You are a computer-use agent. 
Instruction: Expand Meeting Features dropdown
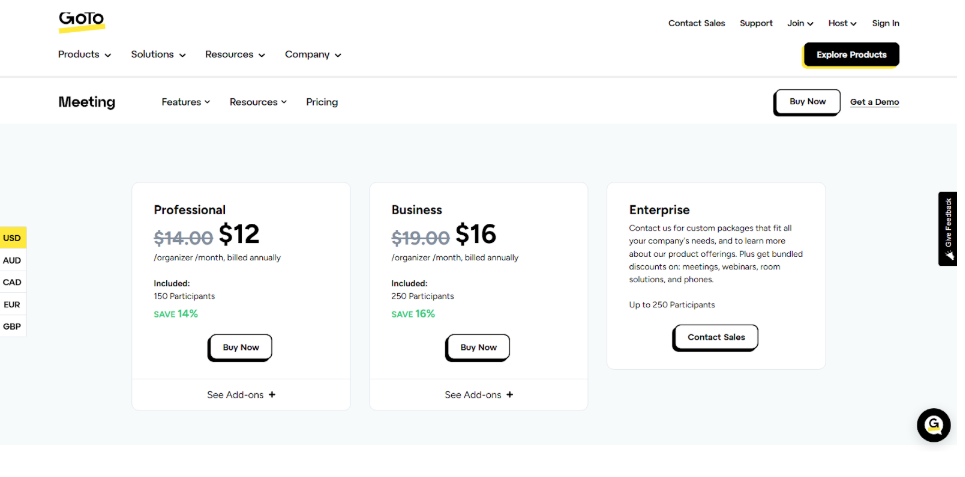click(x=186, y=102)
